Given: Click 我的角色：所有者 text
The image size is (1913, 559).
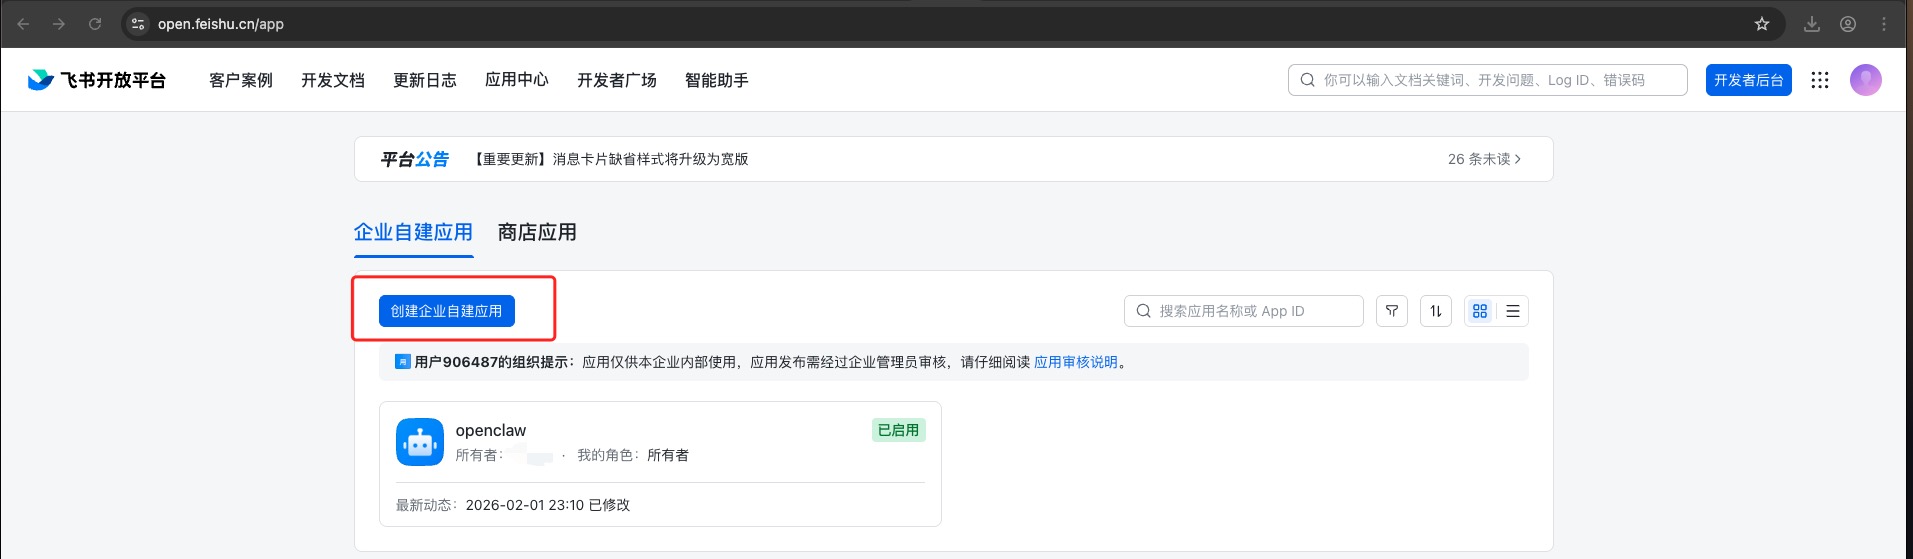Looking at the screenshot, I should pos(633,455).
